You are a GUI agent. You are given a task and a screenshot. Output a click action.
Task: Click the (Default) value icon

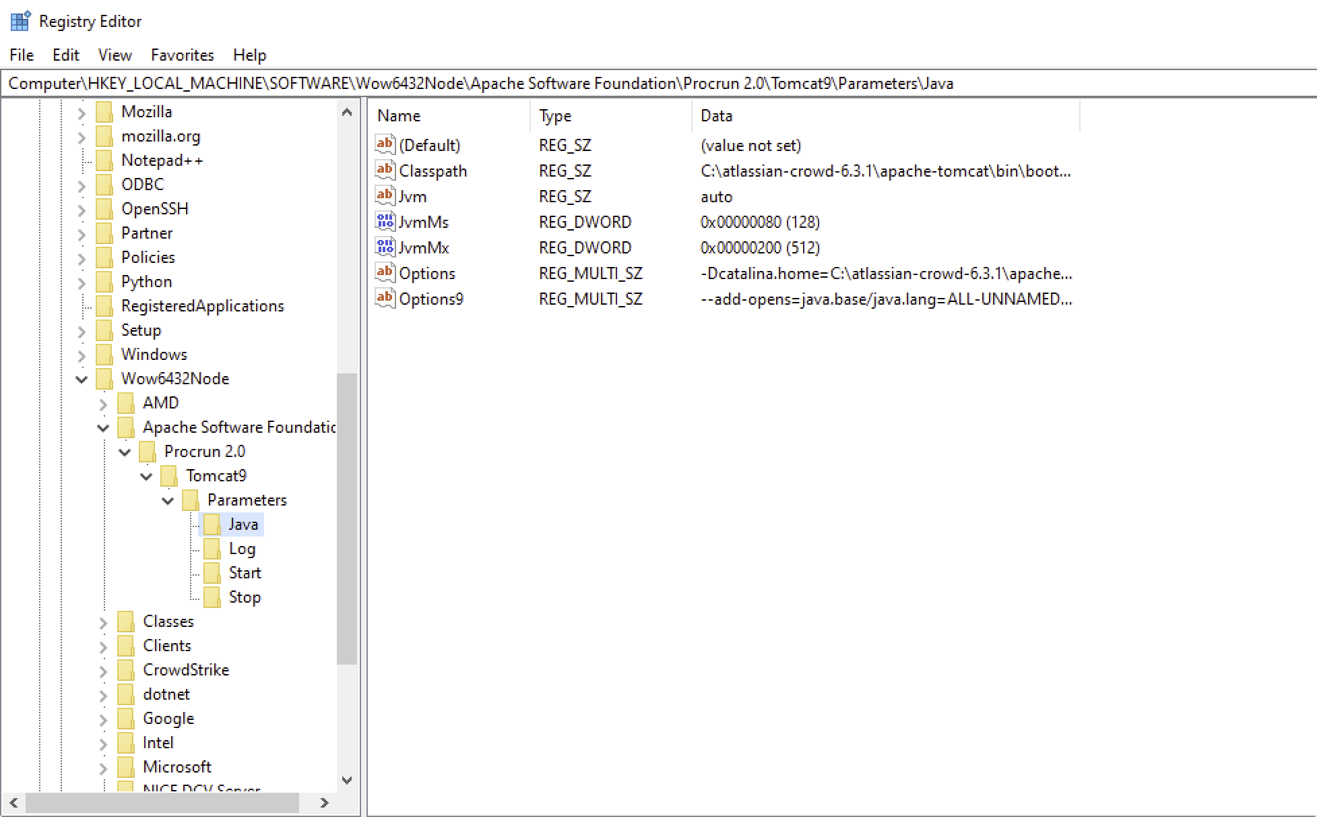pos(385,145)
